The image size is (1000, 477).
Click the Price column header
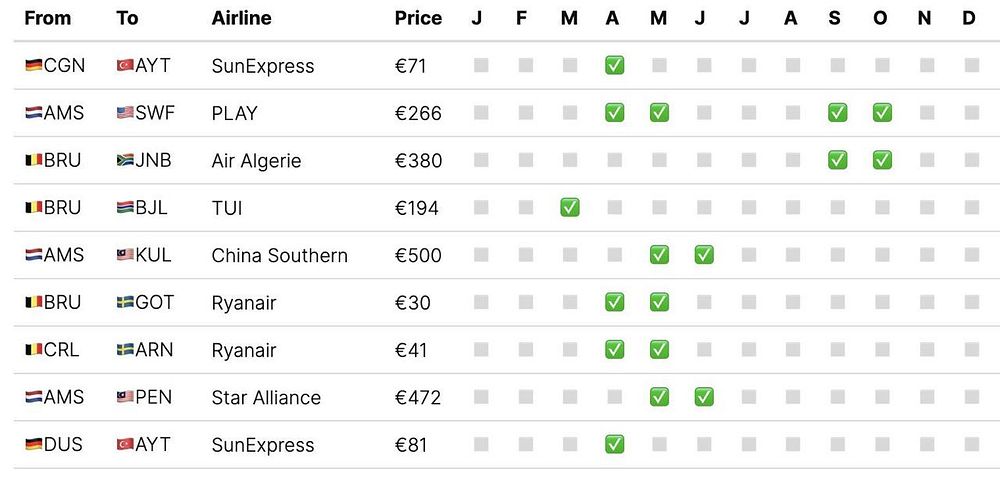click(x=418, y=18)
